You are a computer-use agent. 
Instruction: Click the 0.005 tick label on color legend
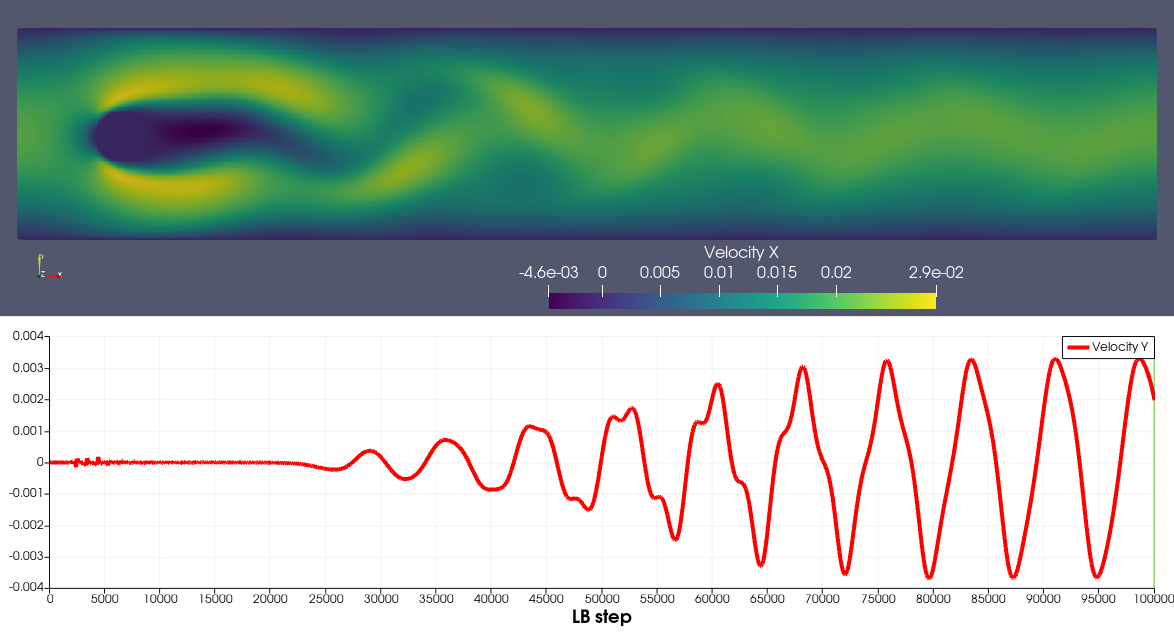660,272
